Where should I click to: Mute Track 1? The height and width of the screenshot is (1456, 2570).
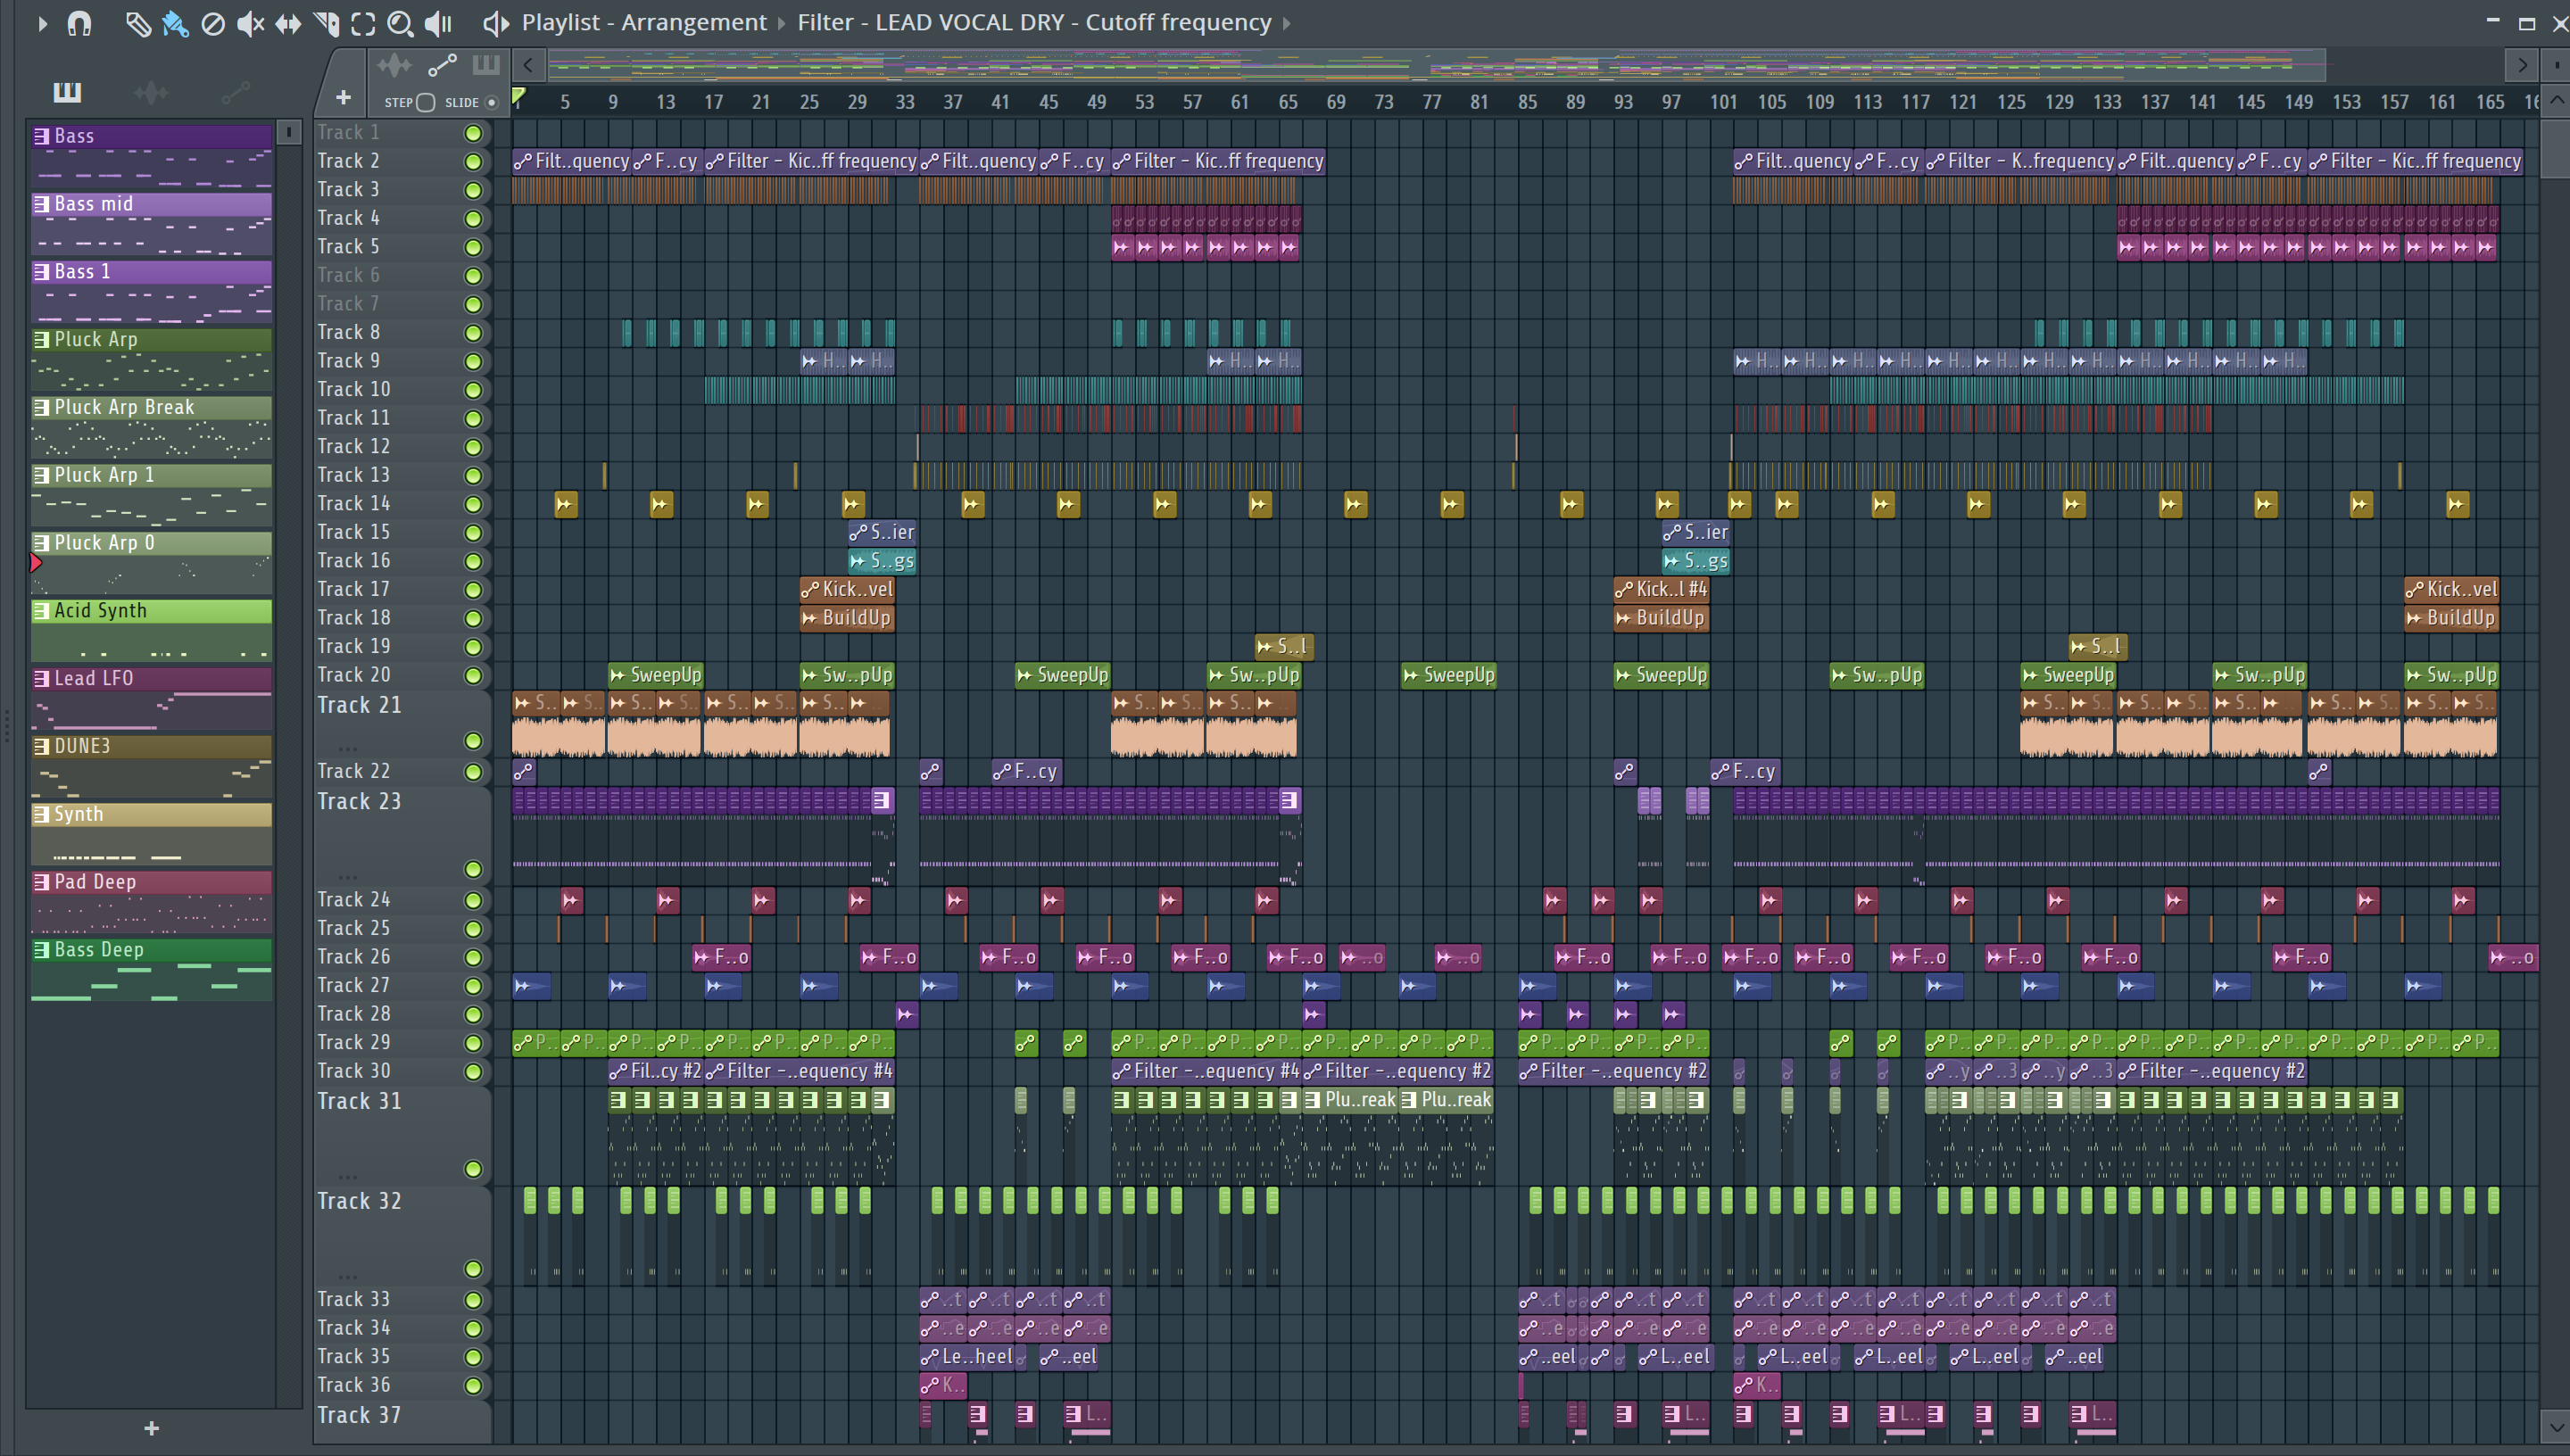[473, 133]
